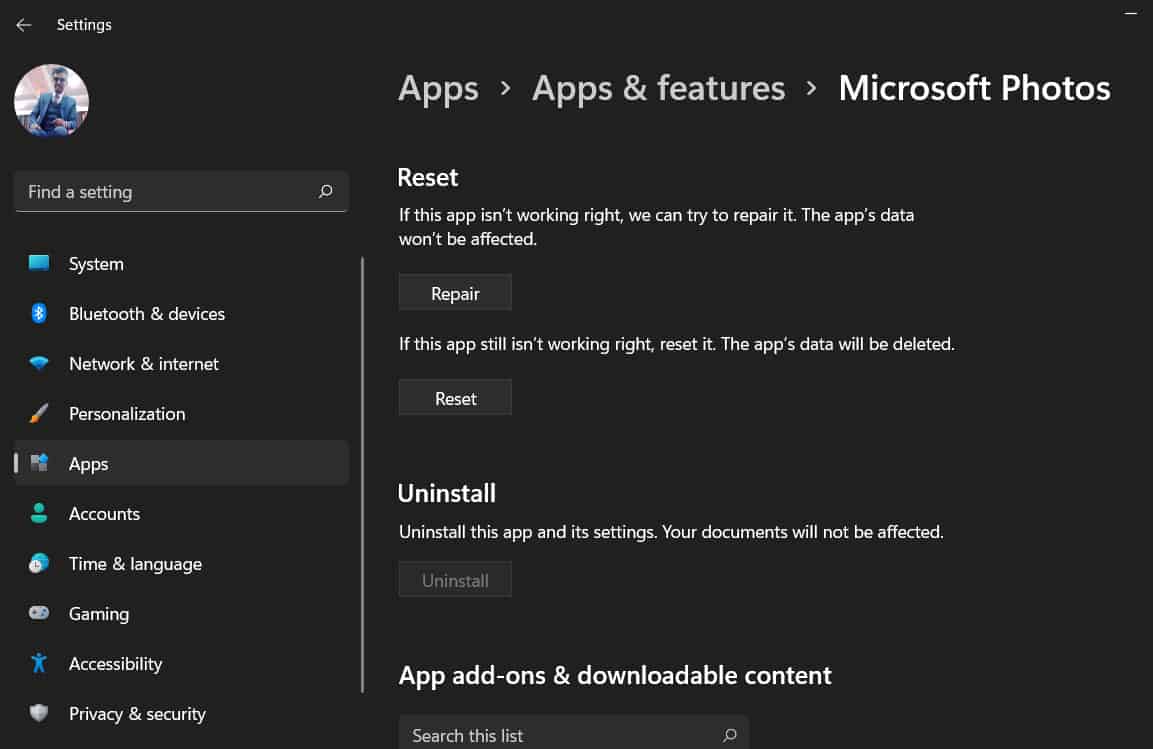
Task: Click the back arrow icon
Action: (x=24, y=25)
